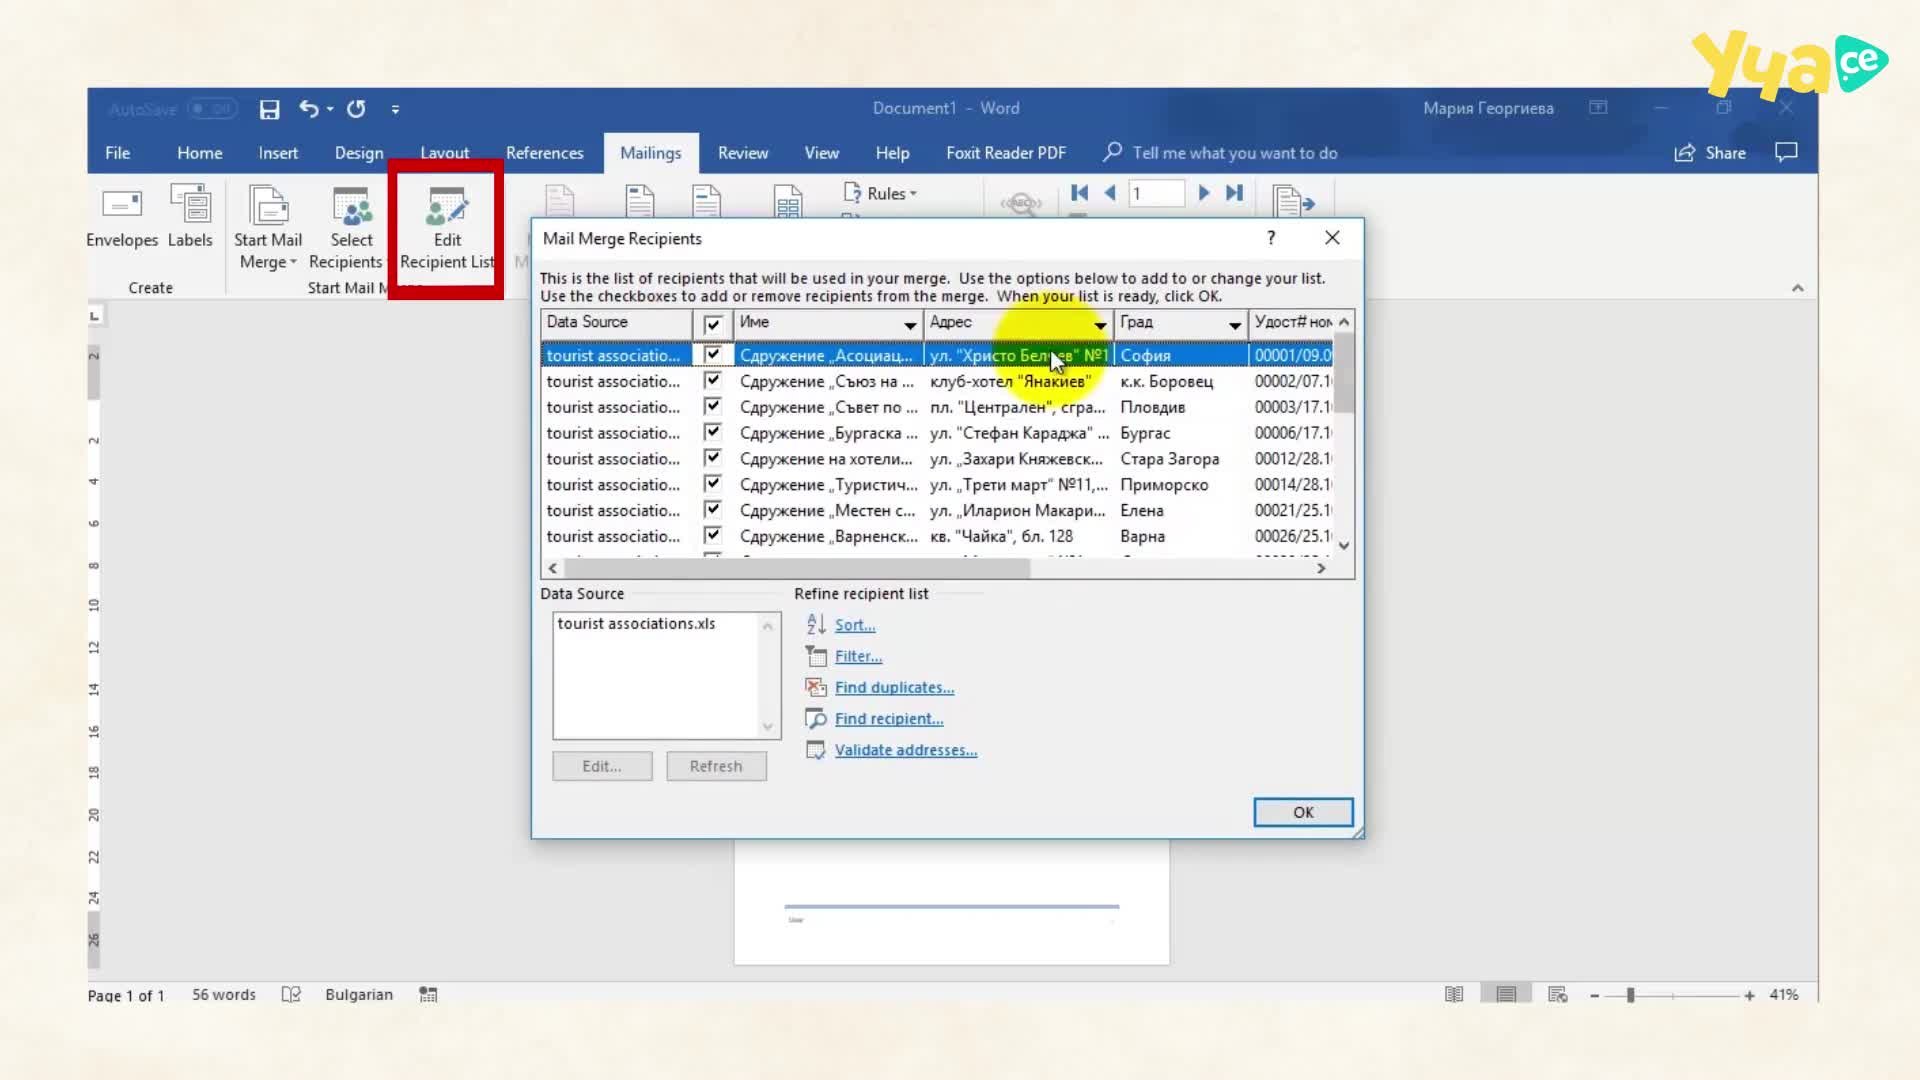Uncheck the к.к. Боровец row checkbox
Screen dimensions: 1920x1080
click(x=713, y=380)
